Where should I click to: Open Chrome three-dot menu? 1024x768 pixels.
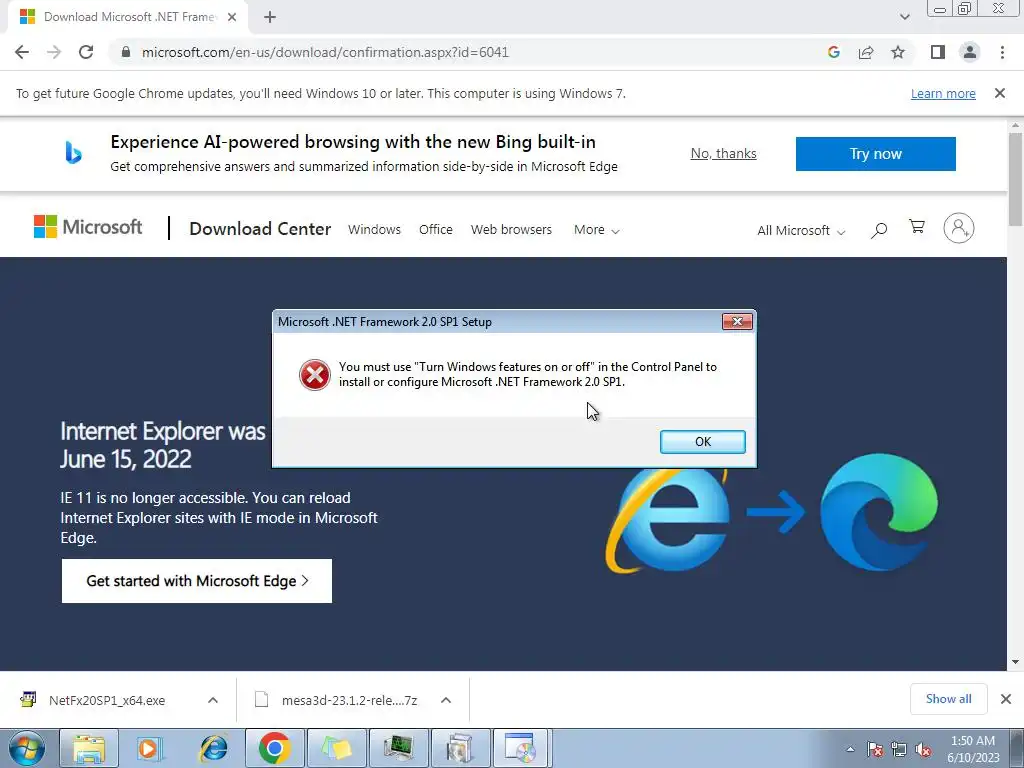[x=1002, y=52]
